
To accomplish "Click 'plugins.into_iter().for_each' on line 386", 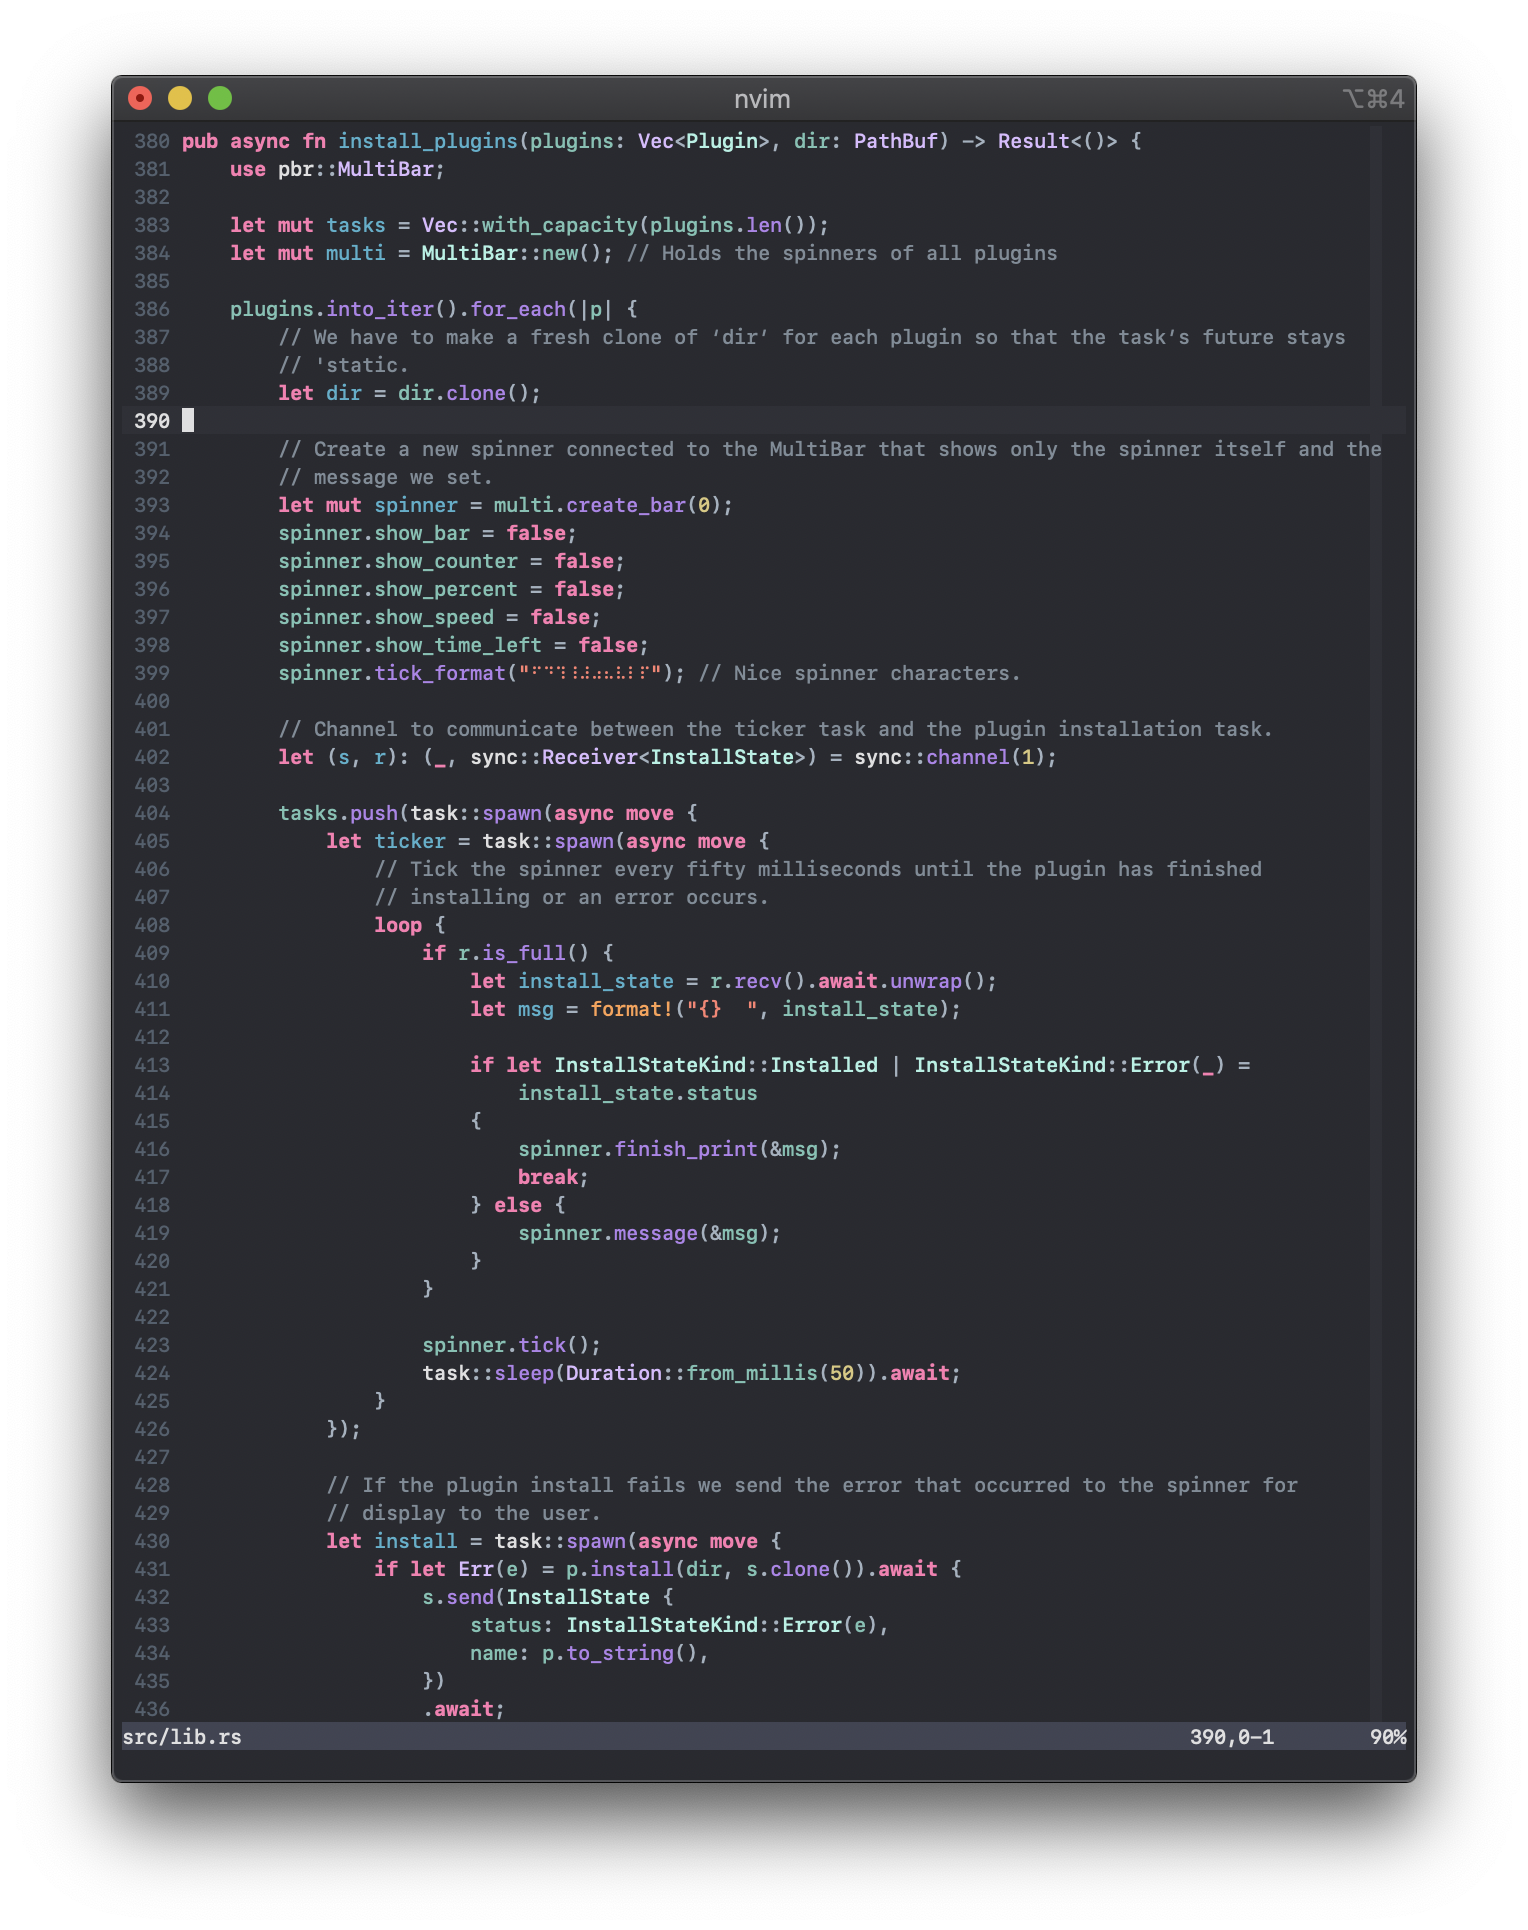I will tap(398, 309).
